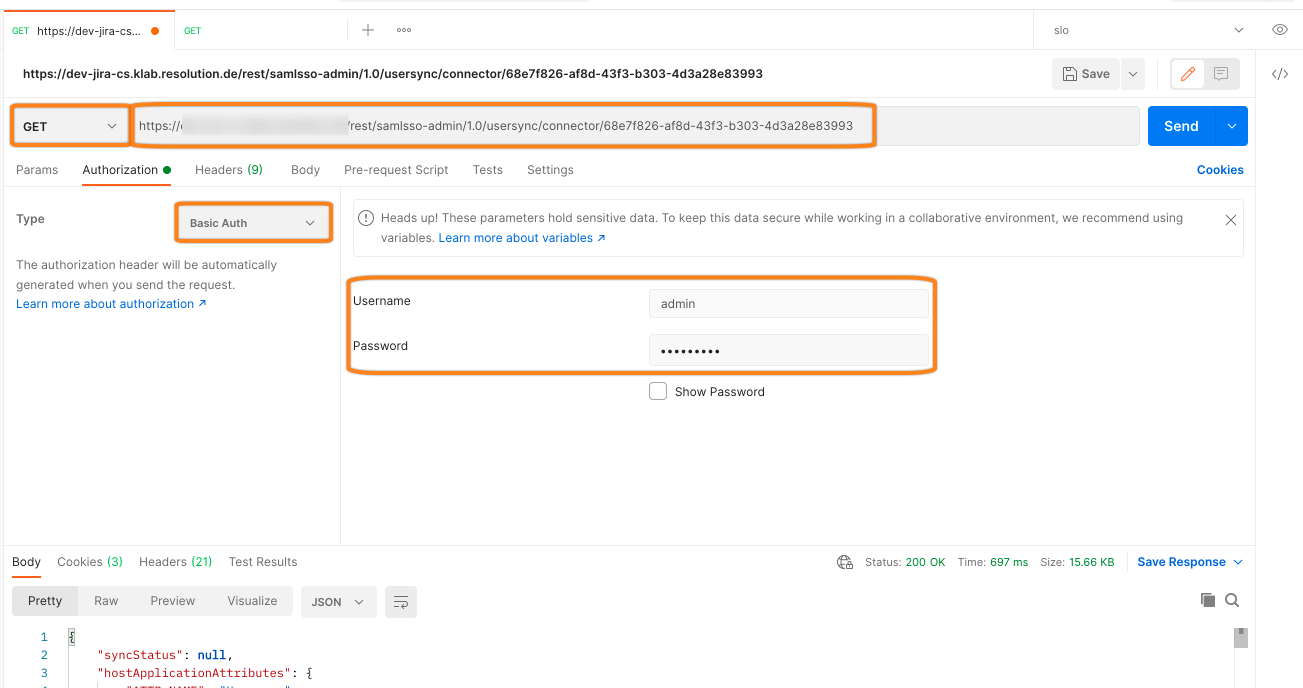1303x688 pixels.
Task: Open the GET method dropdown
Action: pyautogui.click(x=70, y=127)
